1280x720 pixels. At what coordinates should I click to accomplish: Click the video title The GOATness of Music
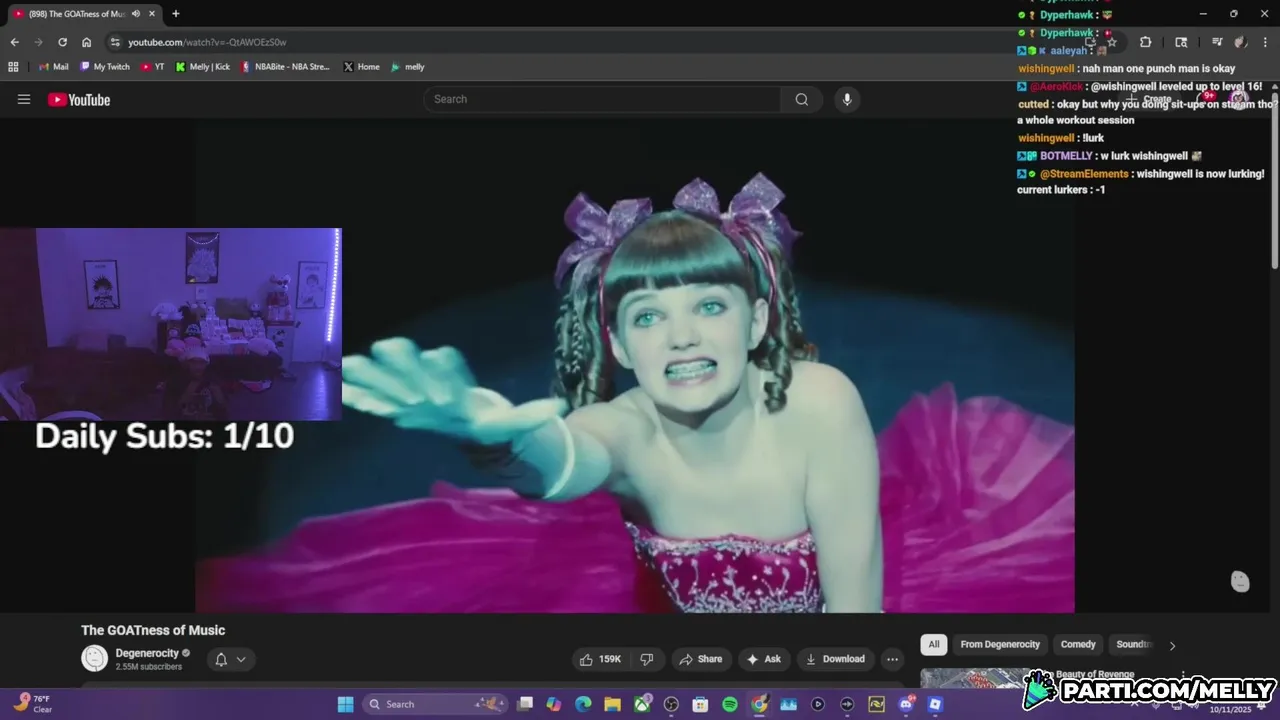tap(153, 630)
